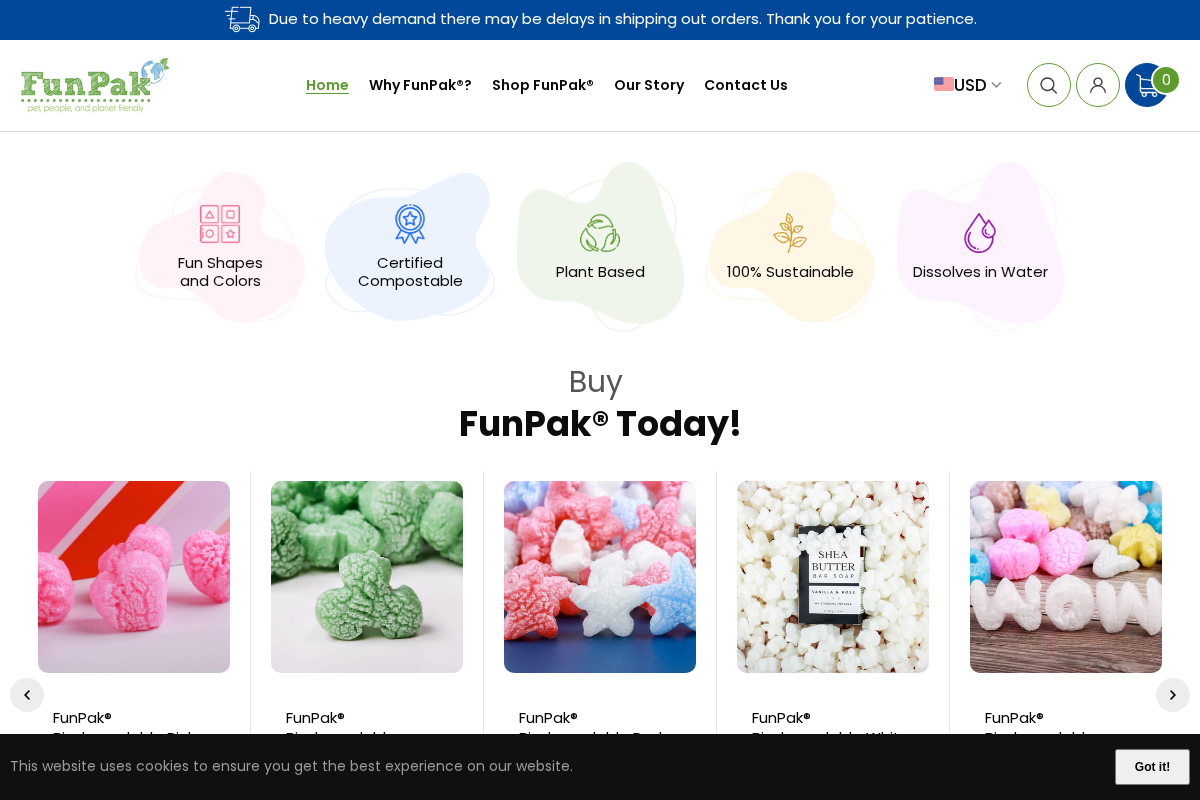Open the USD currency dropdown
This screenshot has width=1200, height=800.
tap(966, 85)
